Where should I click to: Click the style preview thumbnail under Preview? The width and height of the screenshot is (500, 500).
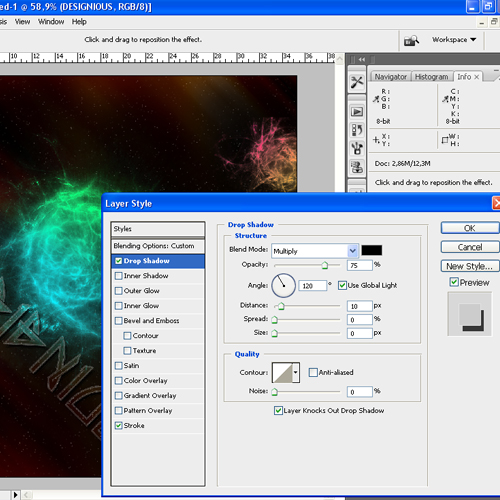pyautogui.click(x=470, y=314)
